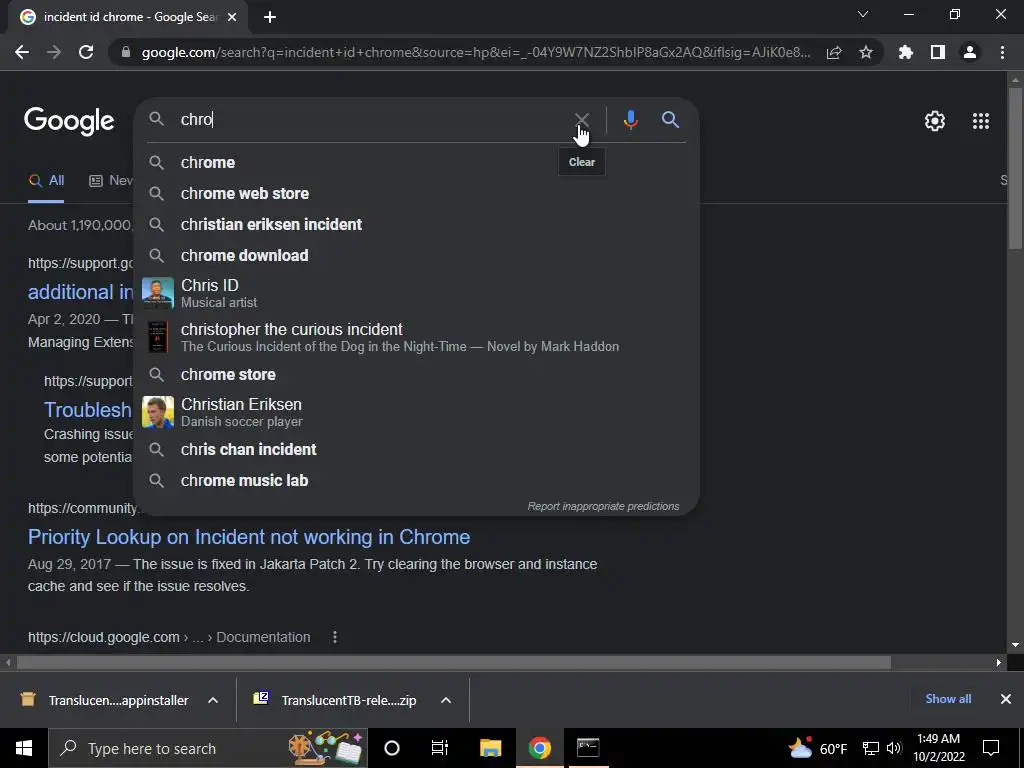
Task: Select "chris chan incident" suggestion
Action: (x=417, y=449)
